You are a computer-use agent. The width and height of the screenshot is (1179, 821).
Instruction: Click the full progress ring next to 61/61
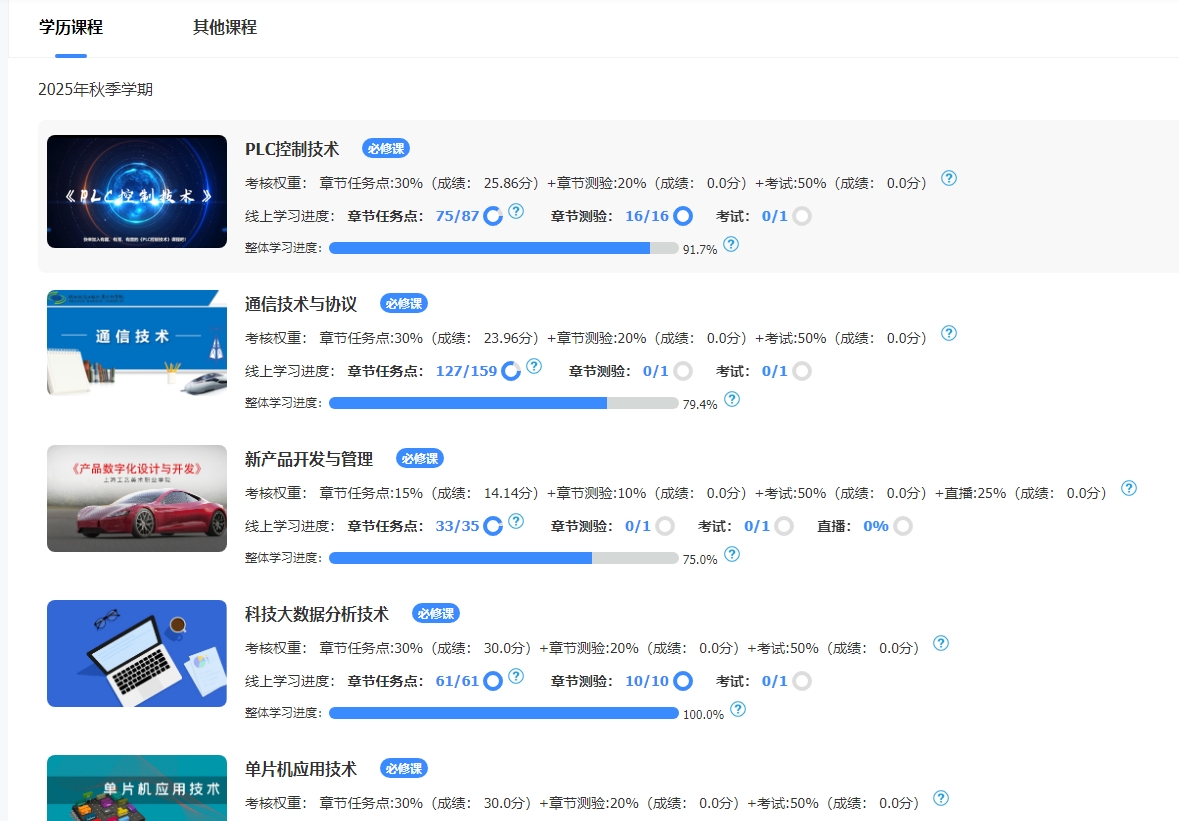point(493,681)
